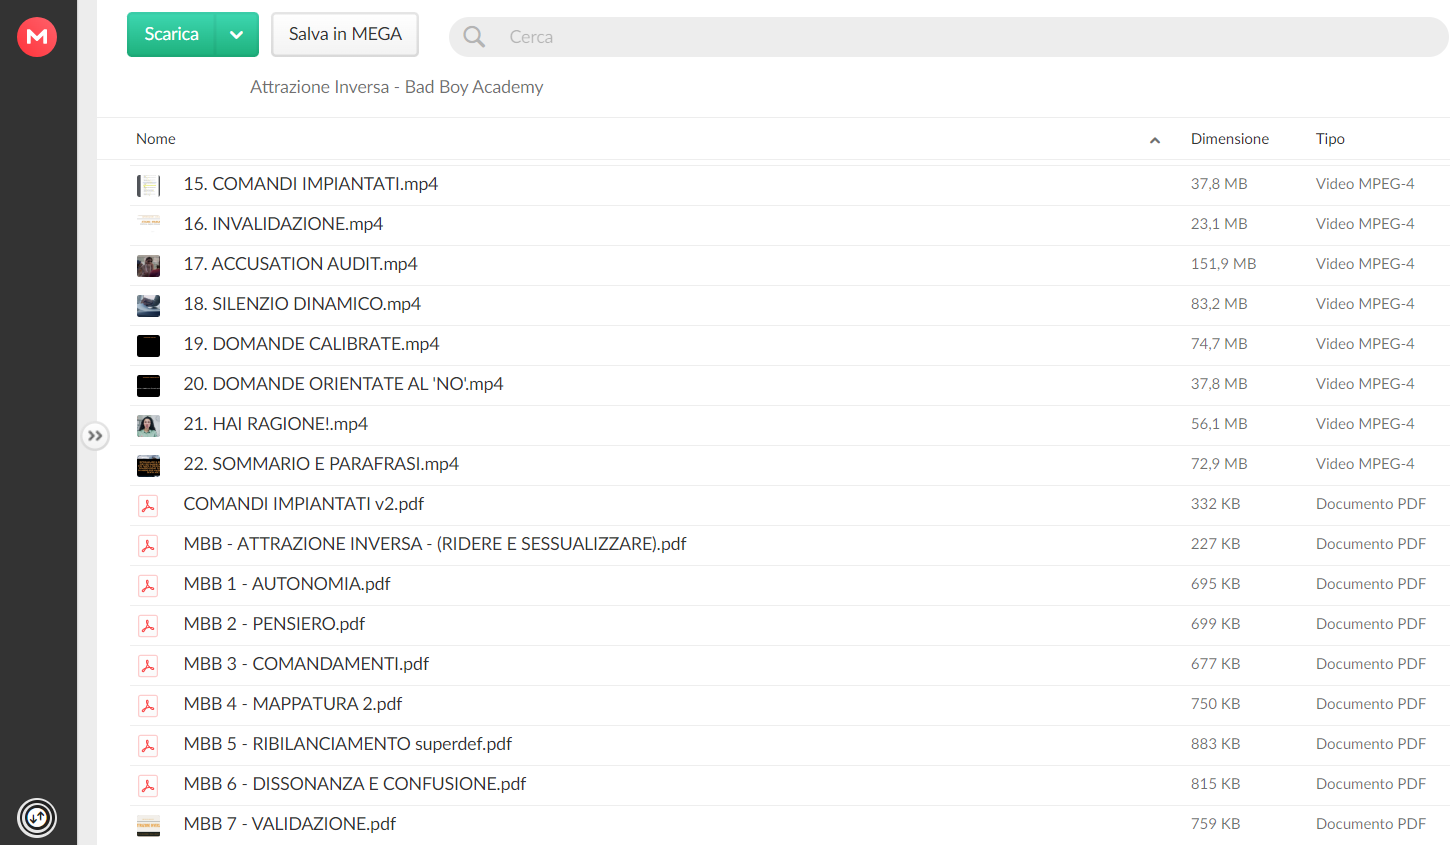Click thumbnail of 20. DOMANDE ORIENTATE AL 'NO'.mp4

pos(148,385)
